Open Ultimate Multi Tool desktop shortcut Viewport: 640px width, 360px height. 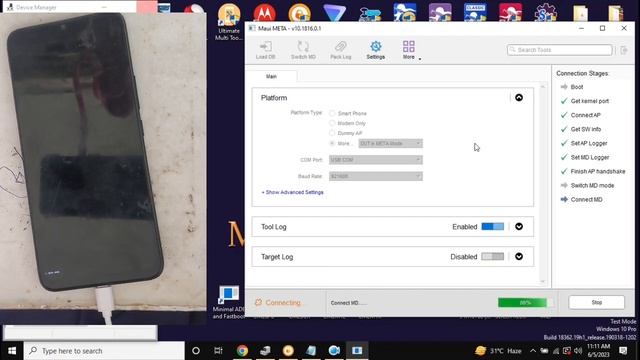[x=229, y=22]
